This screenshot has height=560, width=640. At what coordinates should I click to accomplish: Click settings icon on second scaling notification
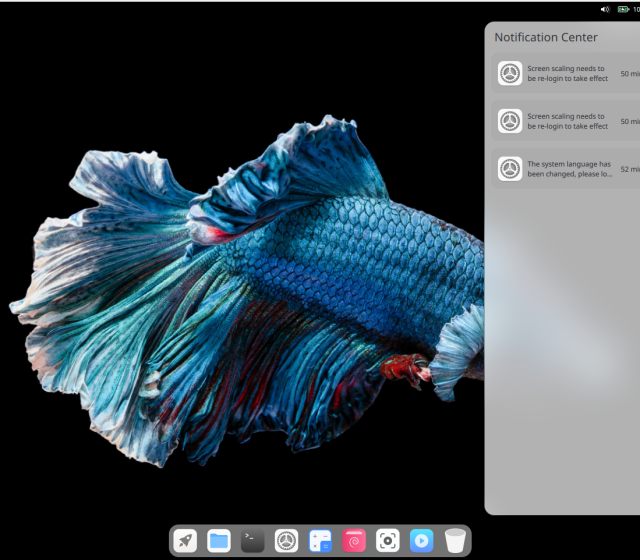pos(510,121)
